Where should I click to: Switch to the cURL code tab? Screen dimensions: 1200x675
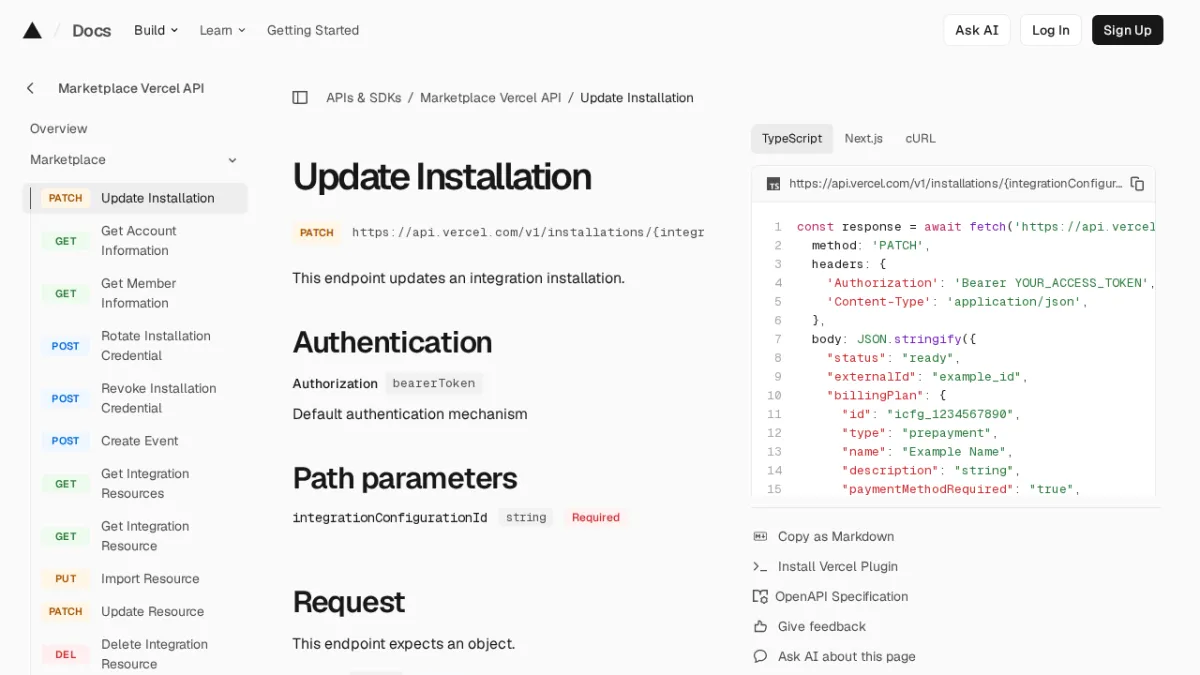tap(921, 138)
